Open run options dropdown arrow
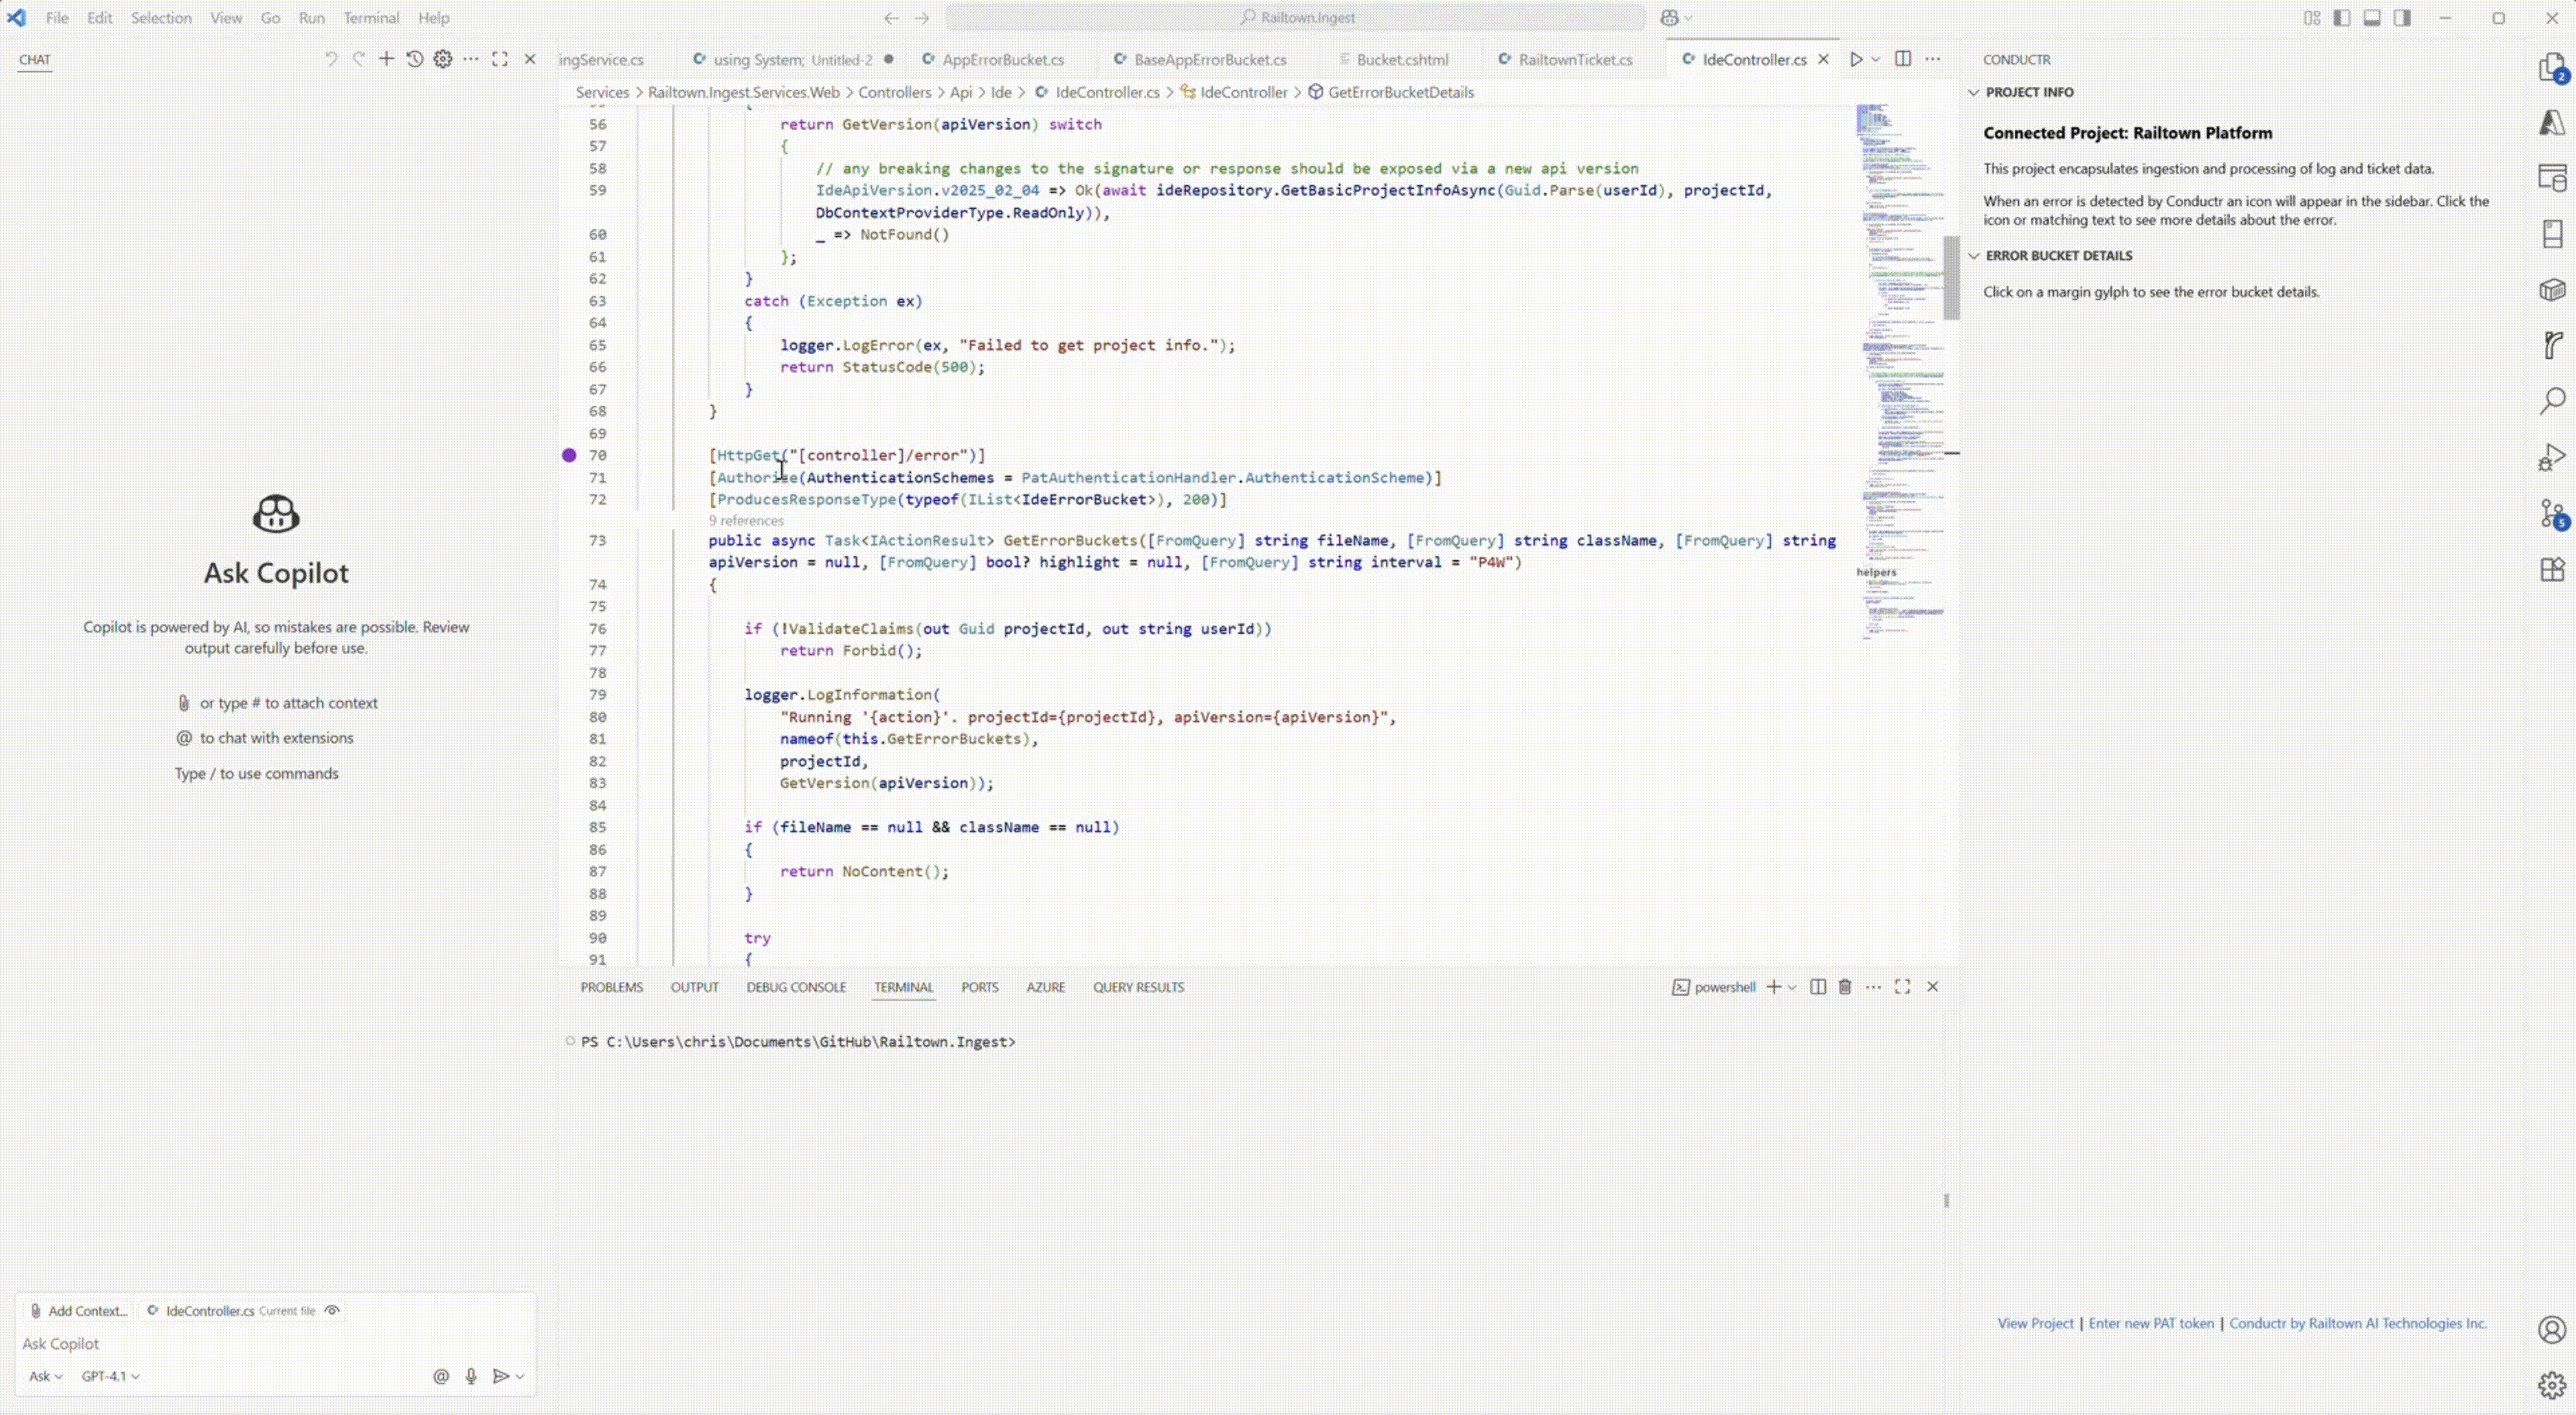Viewport: 2576px width, 1415px height. tap(1876, 59)
